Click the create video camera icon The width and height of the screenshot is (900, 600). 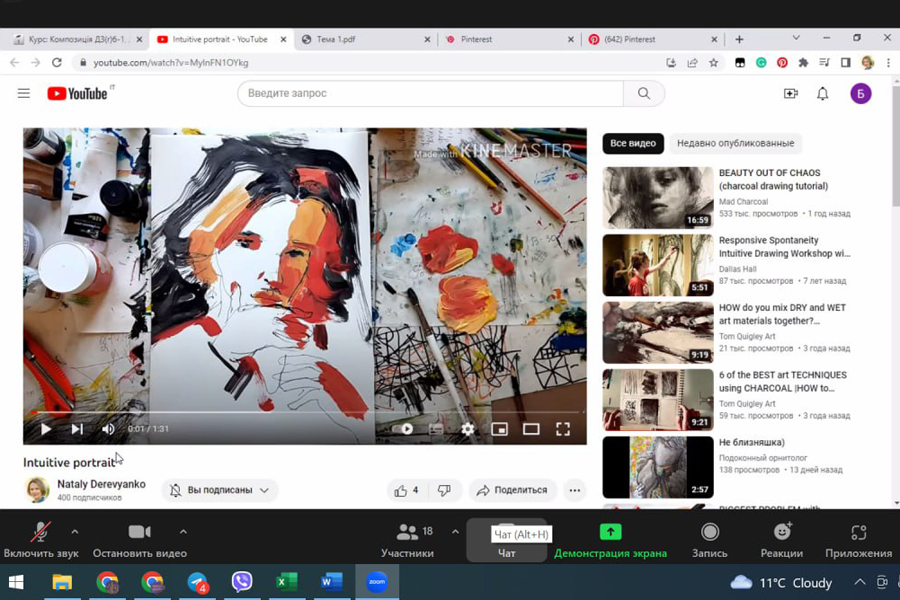[x=791, y=94]
